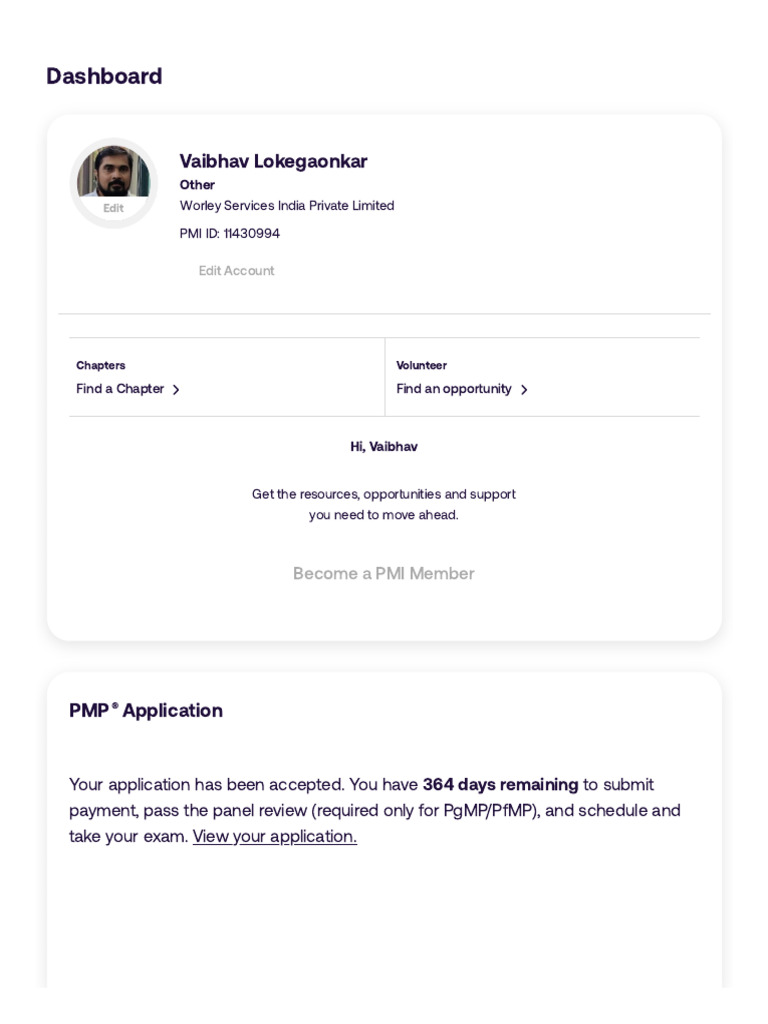Select the Edit label under the avatar
This screenshot has width=768, height=1024.
(x=114, y=208)
